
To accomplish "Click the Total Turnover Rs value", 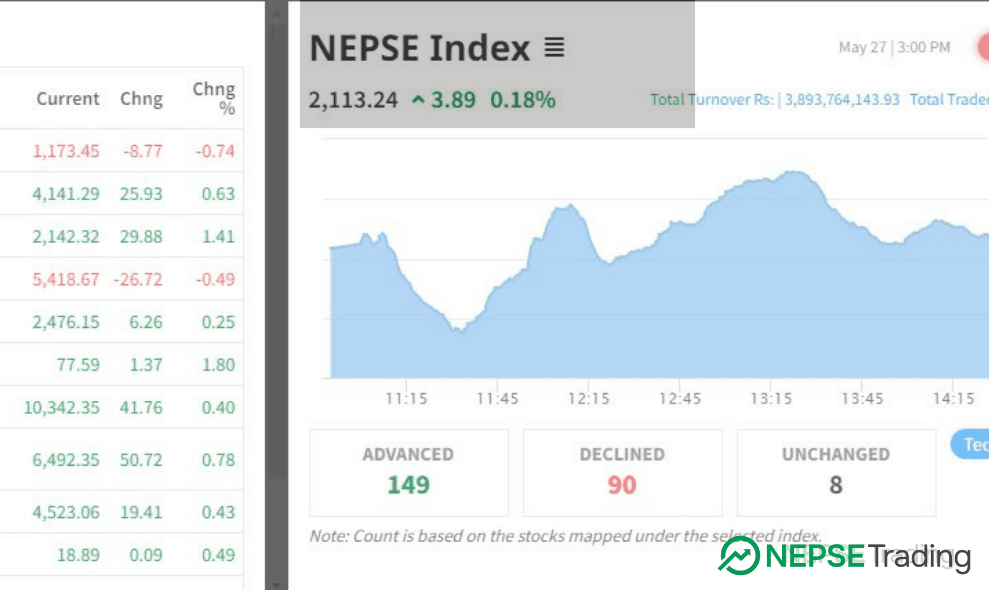I will [842, 100].
